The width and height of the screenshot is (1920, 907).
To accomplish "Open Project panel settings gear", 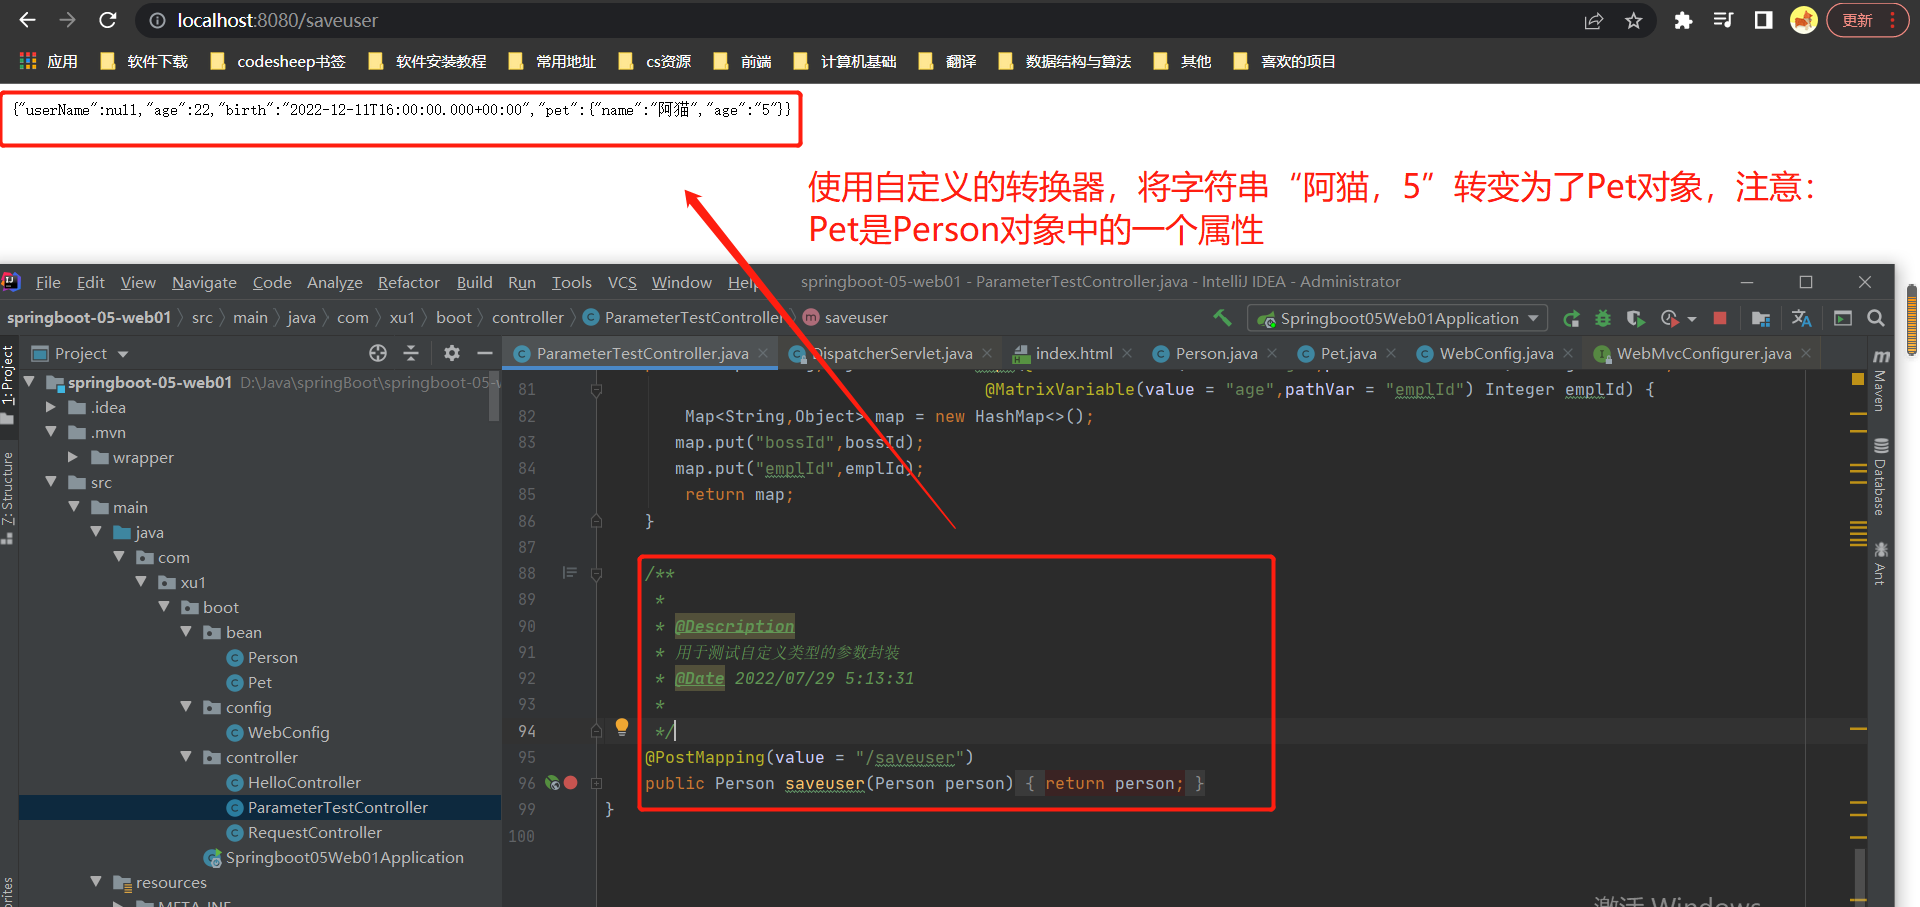I will click(x=452, y=353).
